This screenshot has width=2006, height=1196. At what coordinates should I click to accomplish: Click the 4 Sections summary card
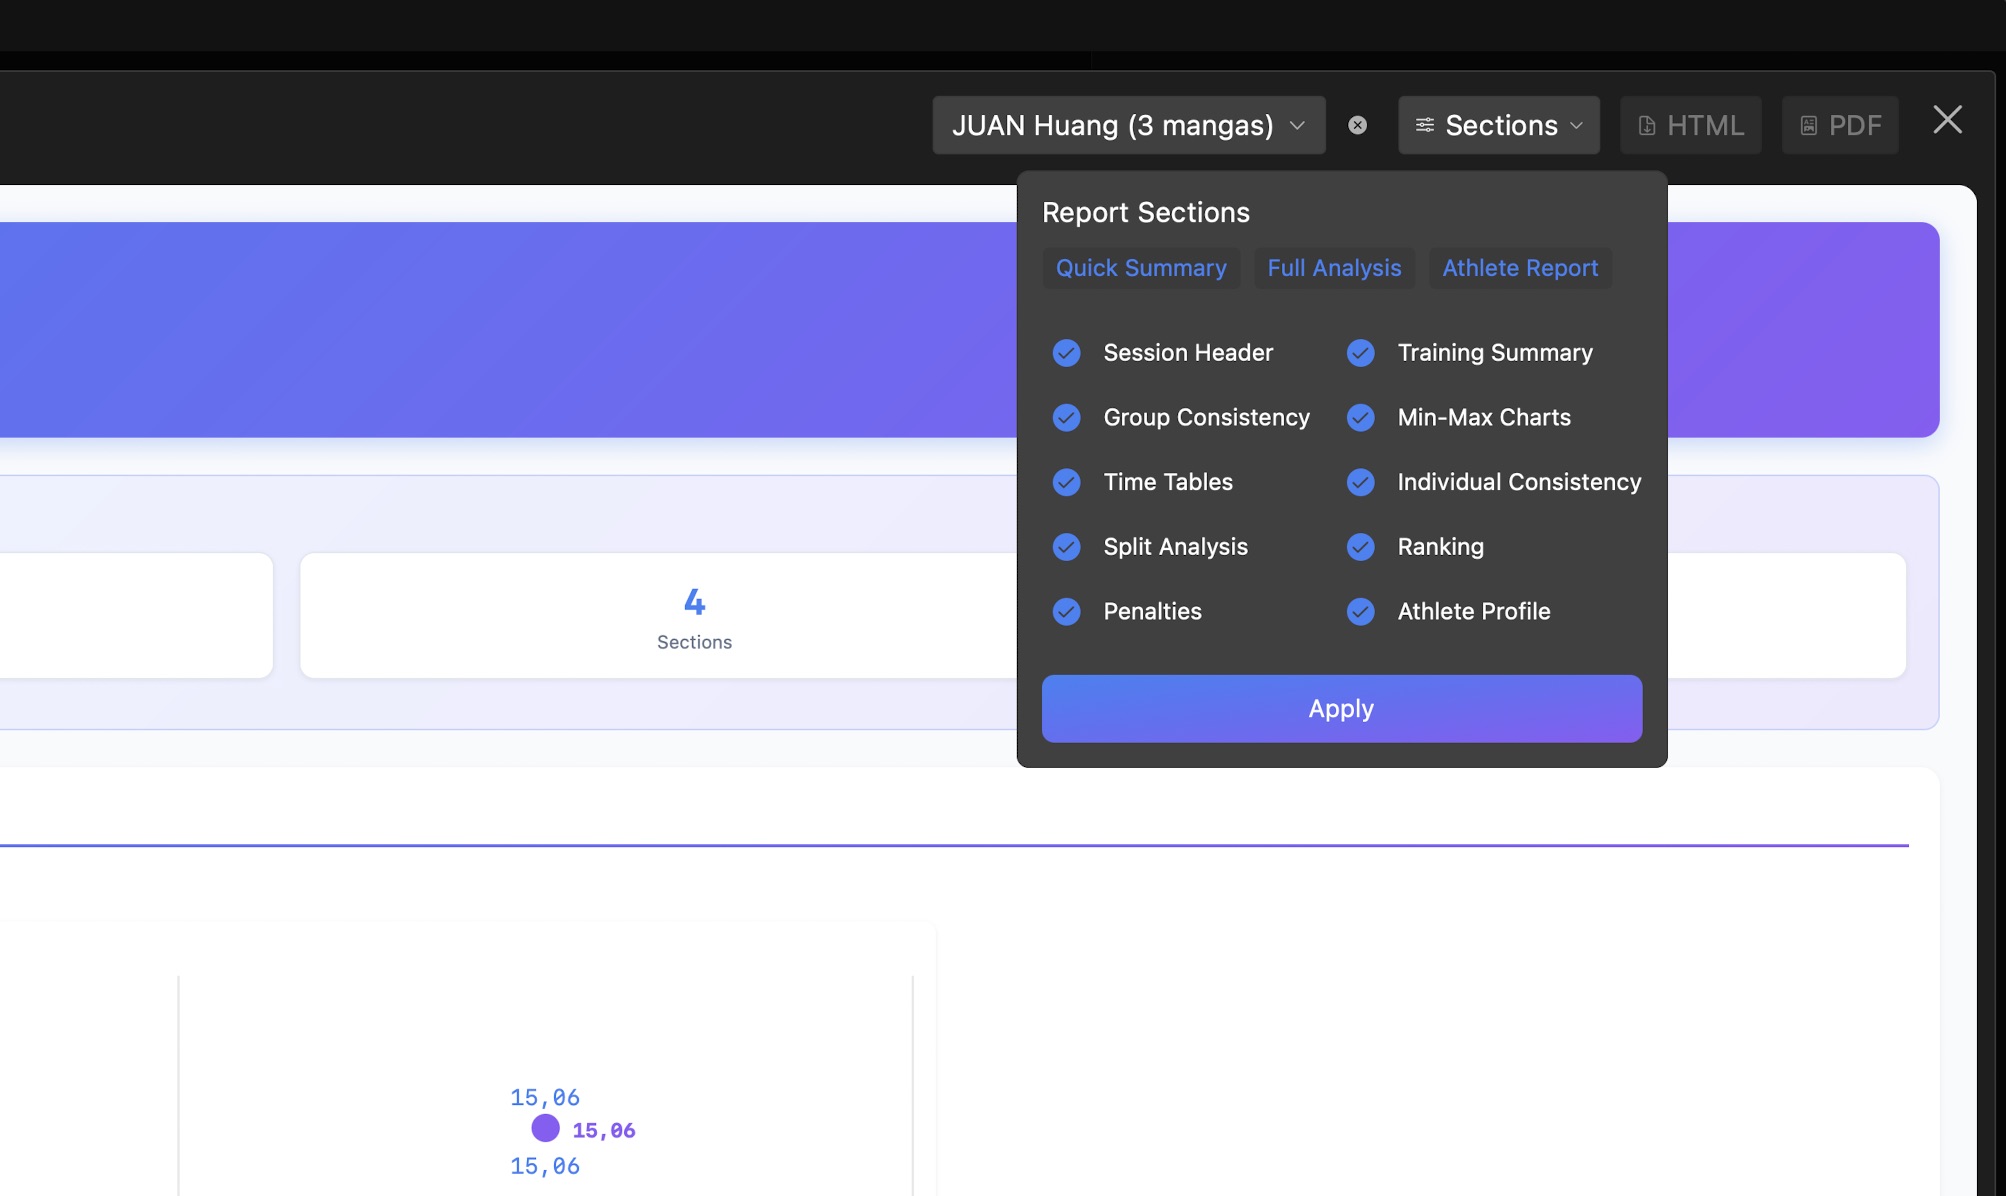tap(694, 616)
